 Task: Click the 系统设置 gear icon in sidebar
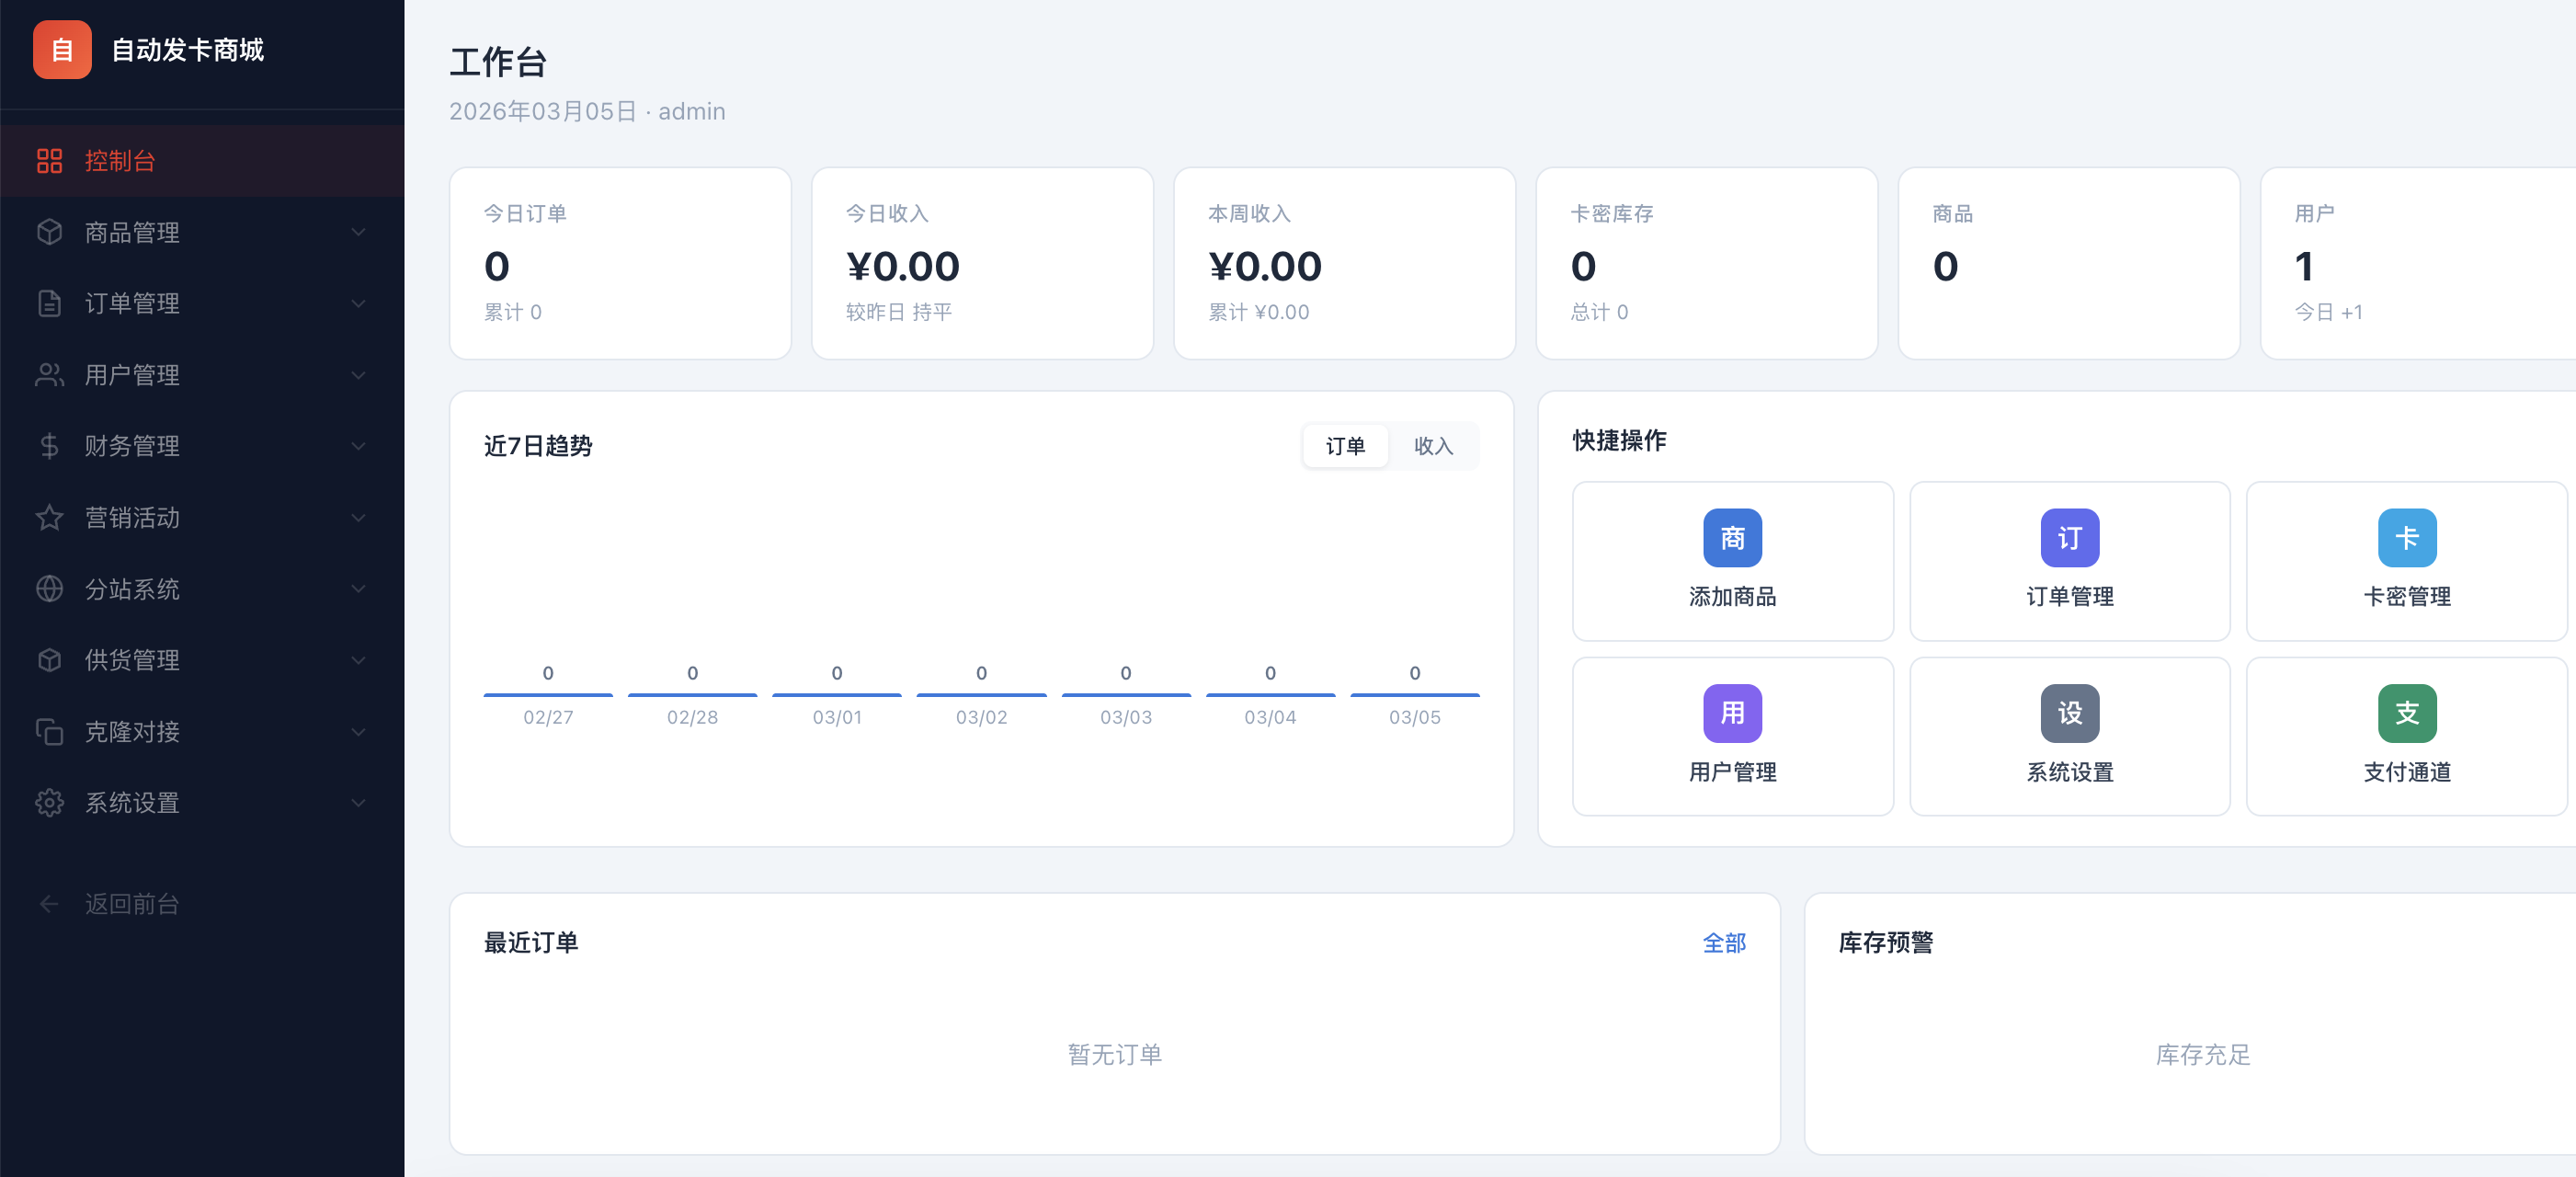pyautogui.click(x=49, y=802)
